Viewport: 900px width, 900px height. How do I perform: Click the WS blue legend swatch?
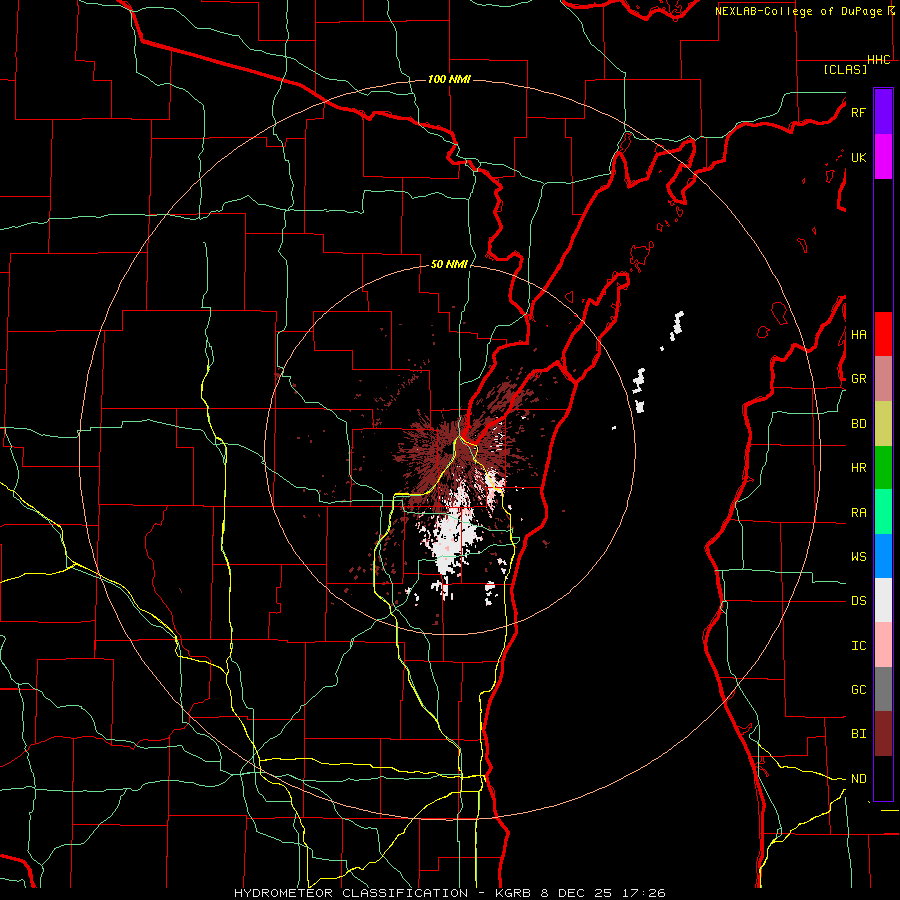[883, 556]
